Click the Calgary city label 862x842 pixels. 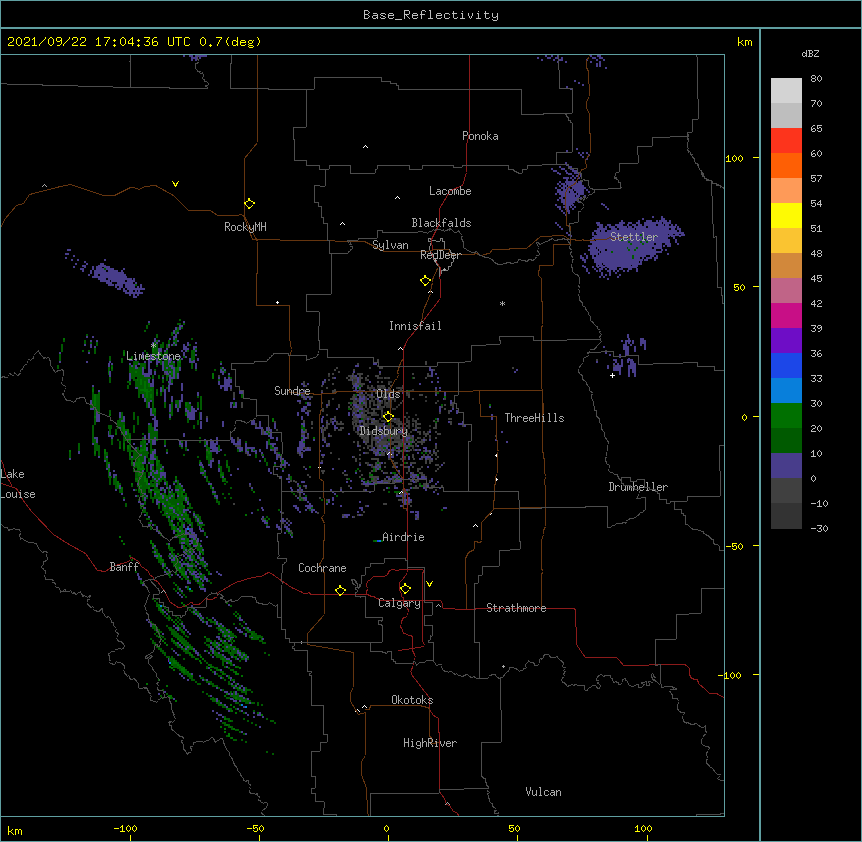[x=400, y=603]
